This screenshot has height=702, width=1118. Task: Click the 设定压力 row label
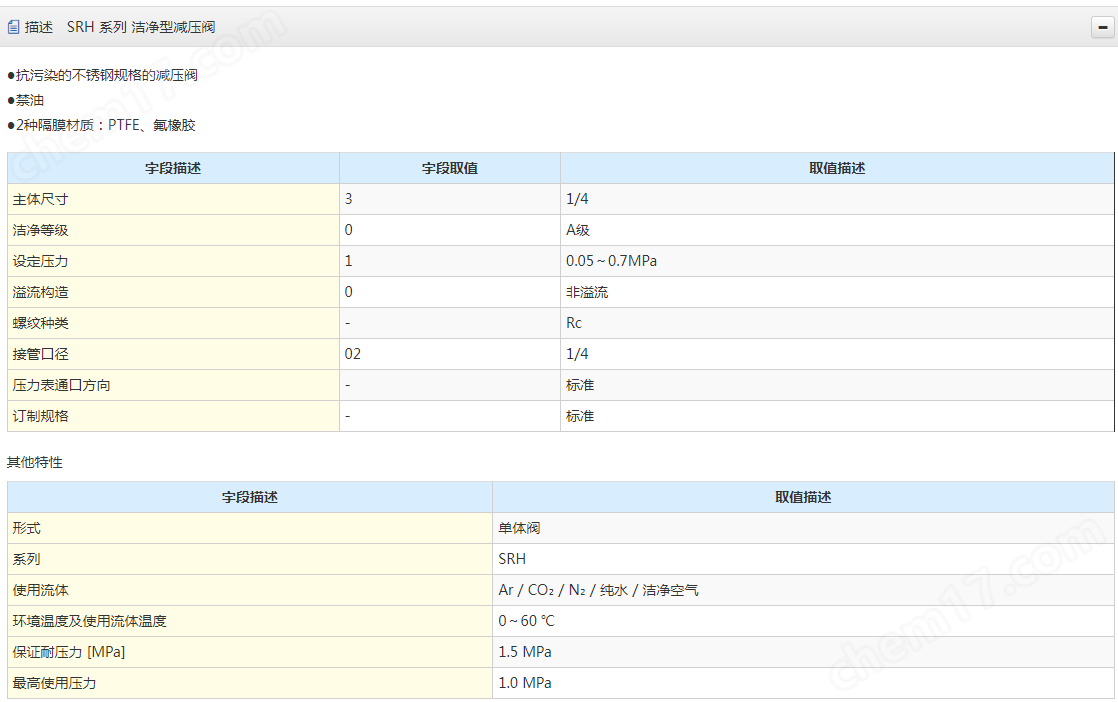[41, 262]
